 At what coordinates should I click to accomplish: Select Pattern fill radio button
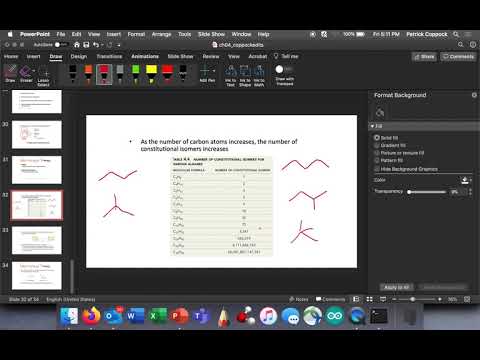(x=377, y=160)
